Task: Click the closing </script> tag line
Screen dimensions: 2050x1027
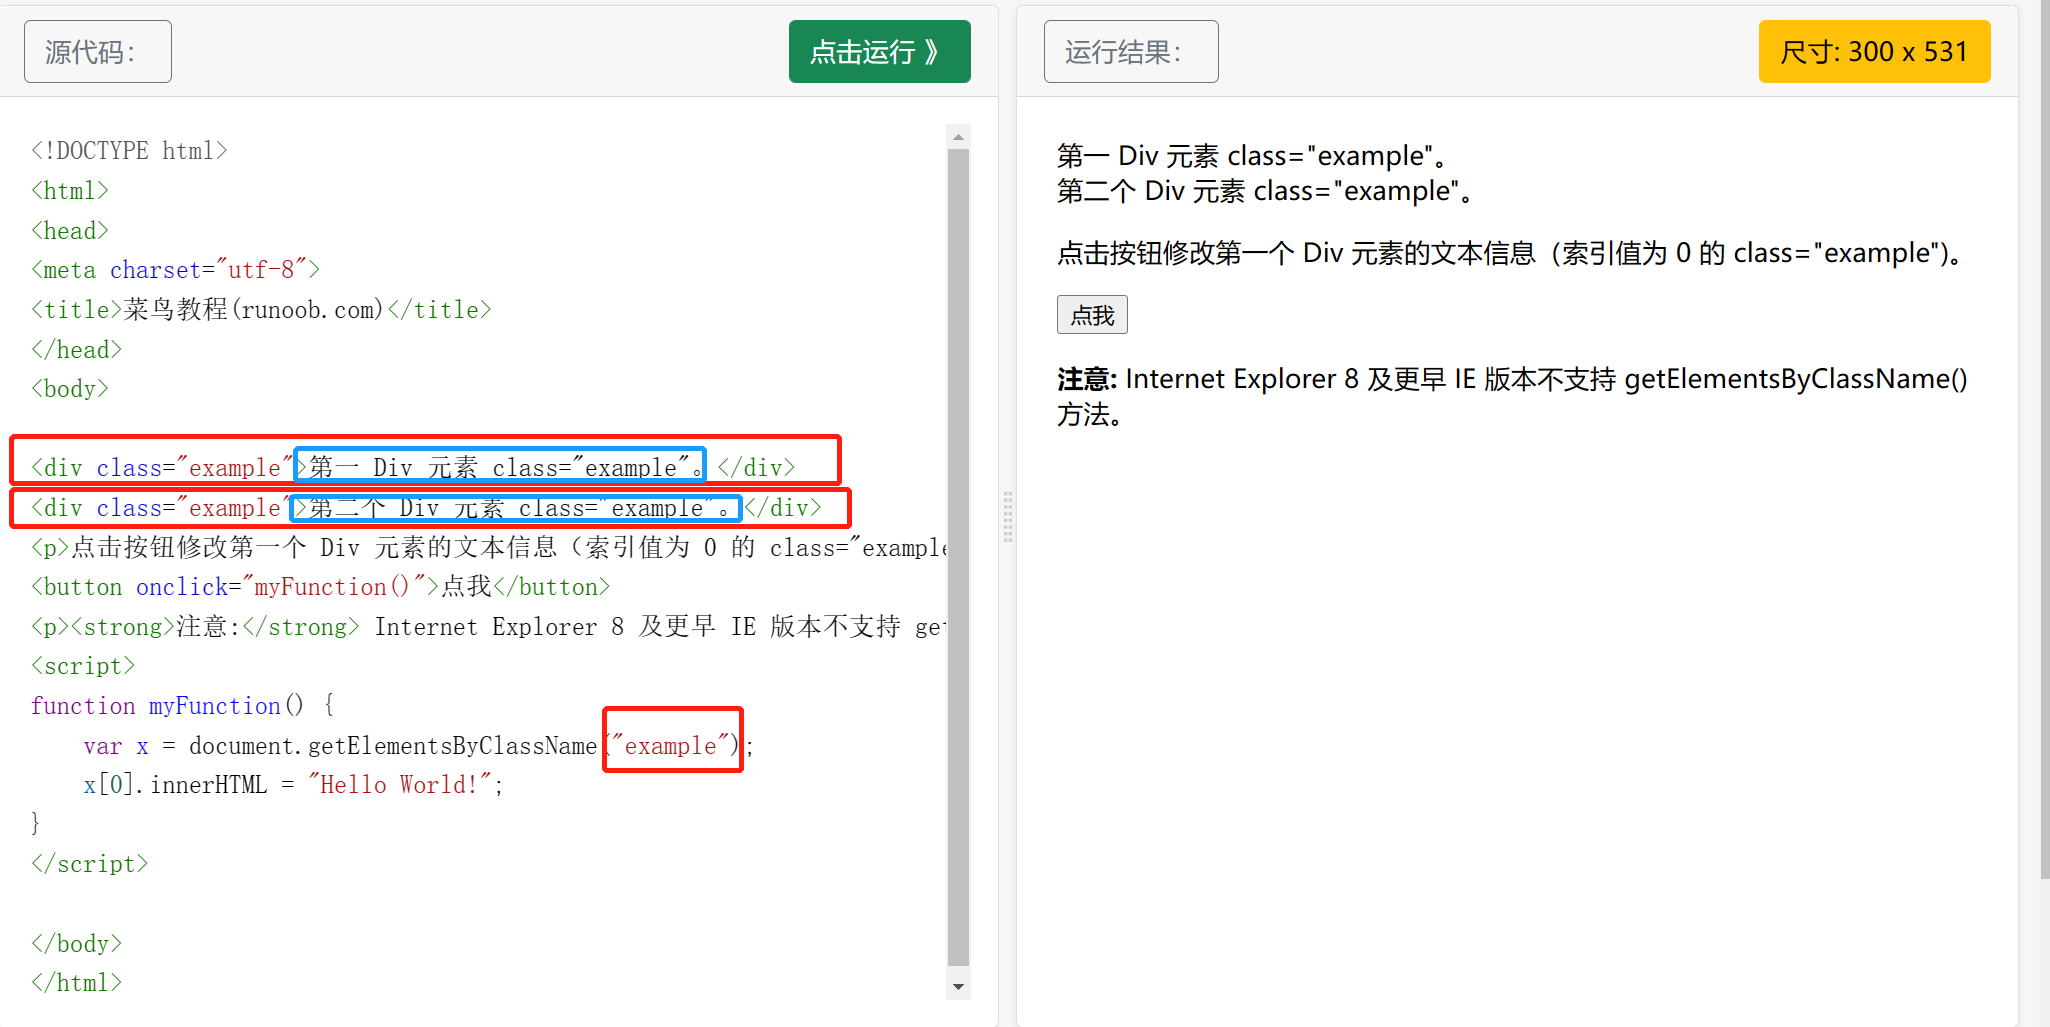Action: tap(89, 864)
